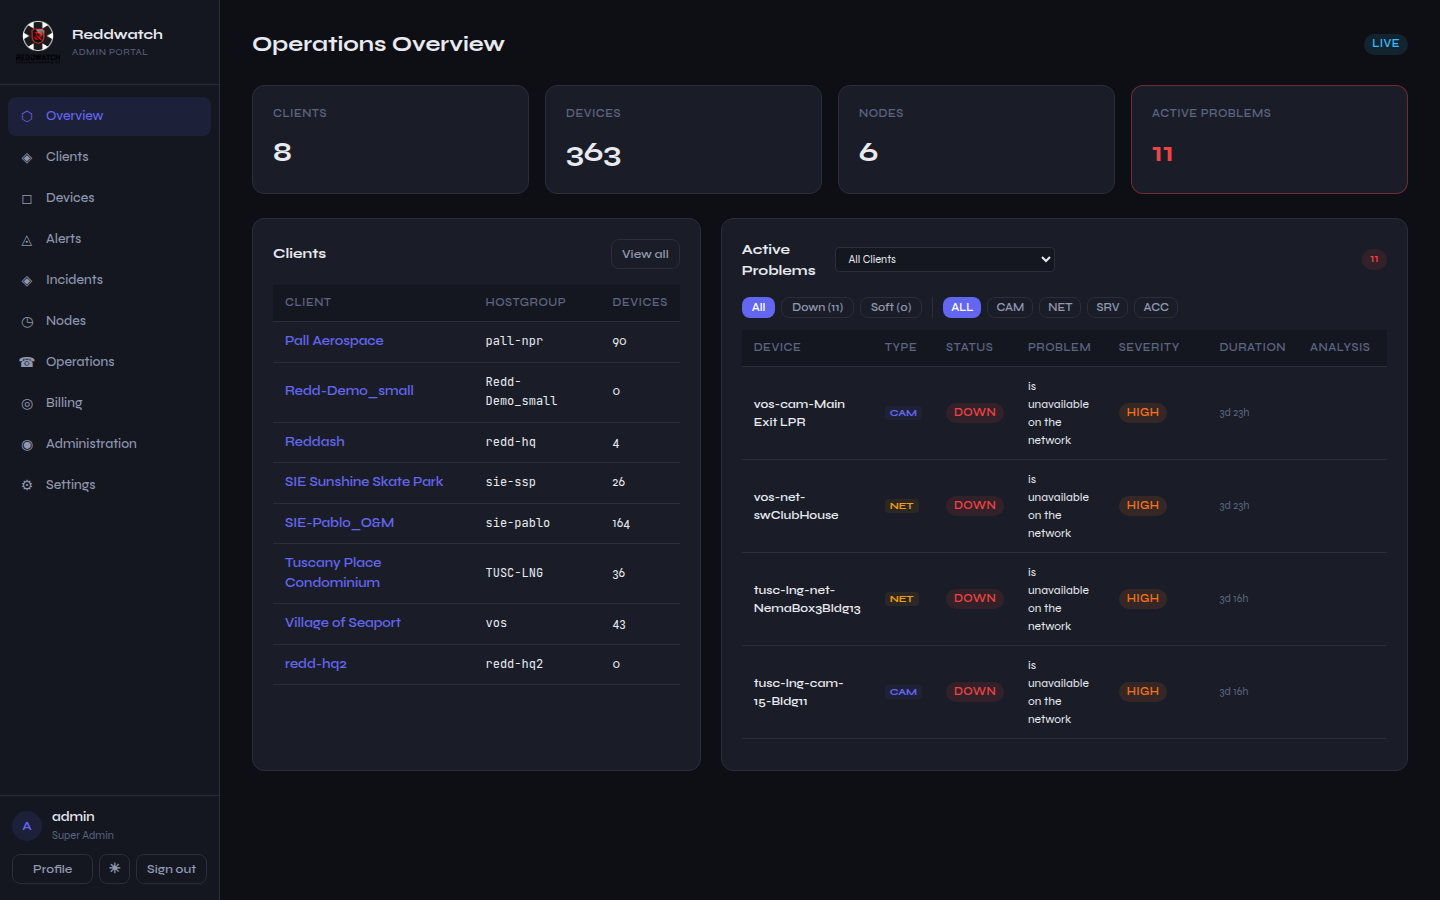
Task: Filter problems by ACC type
Action: tap(1156, 307)
